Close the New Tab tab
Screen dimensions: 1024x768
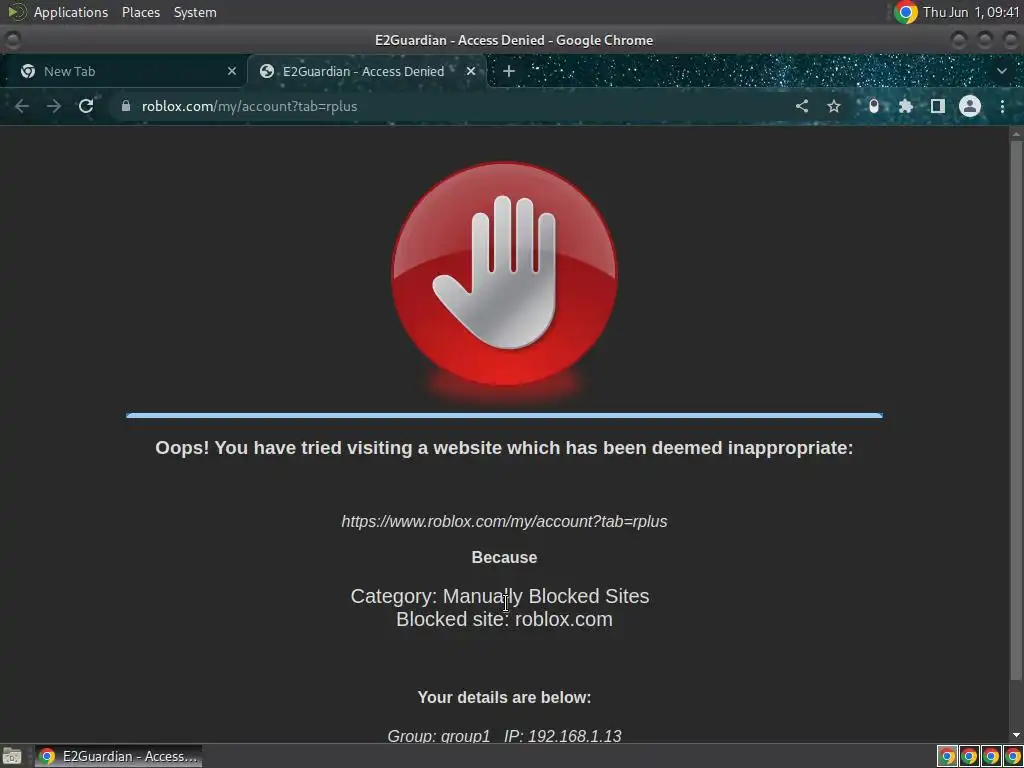coord(232,71)
